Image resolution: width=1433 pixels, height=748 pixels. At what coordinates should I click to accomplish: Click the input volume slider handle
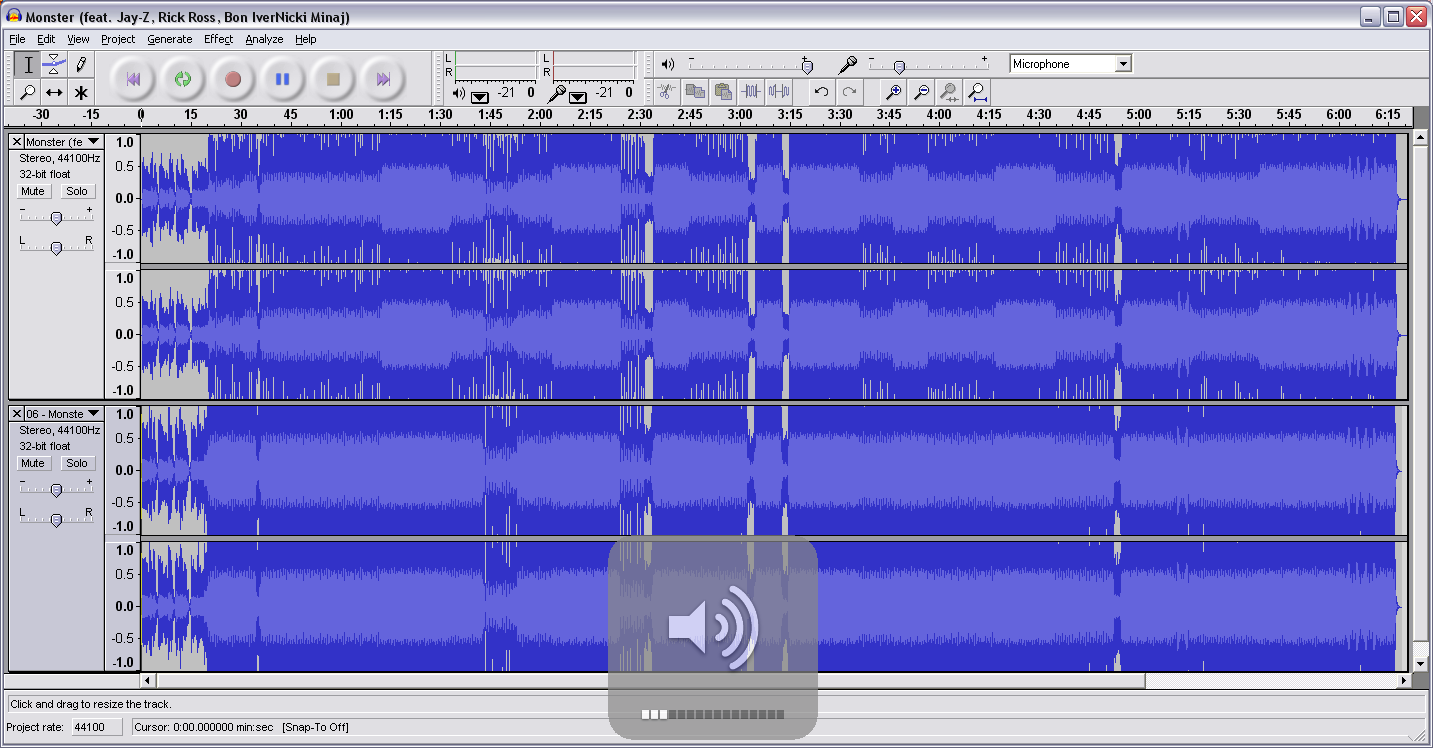pyautogui.click(x=899, y=66)
